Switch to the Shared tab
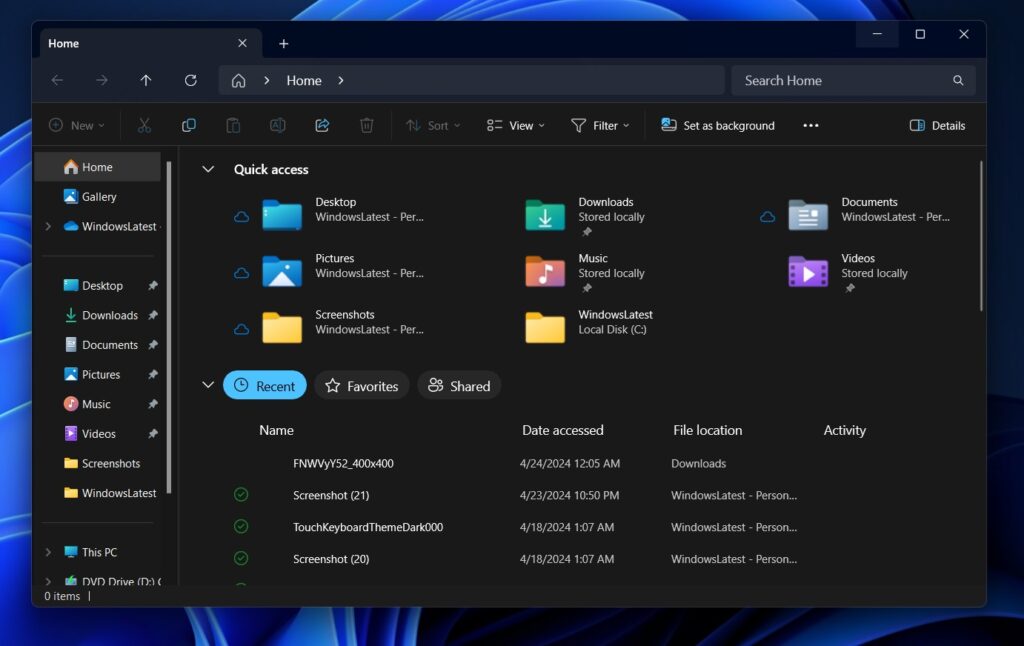The image size is (1024, 646). 459,385
